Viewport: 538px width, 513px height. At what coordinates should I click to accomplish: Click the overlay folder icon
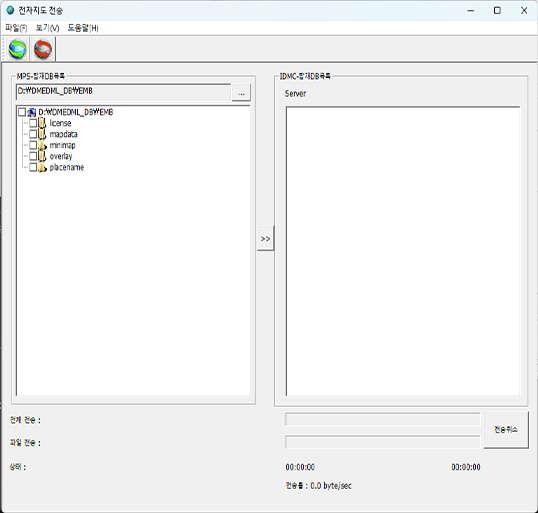(x=42, y=156)
